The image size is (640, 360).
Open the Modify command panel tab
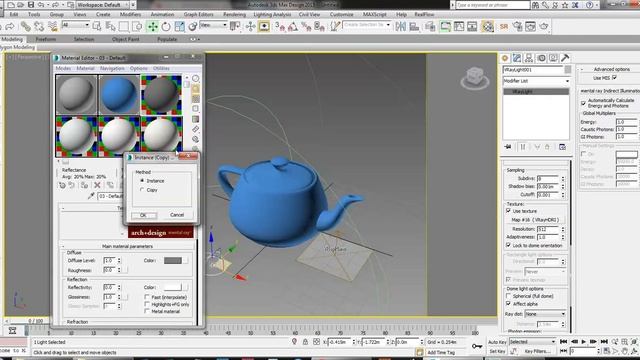point(517,58)
